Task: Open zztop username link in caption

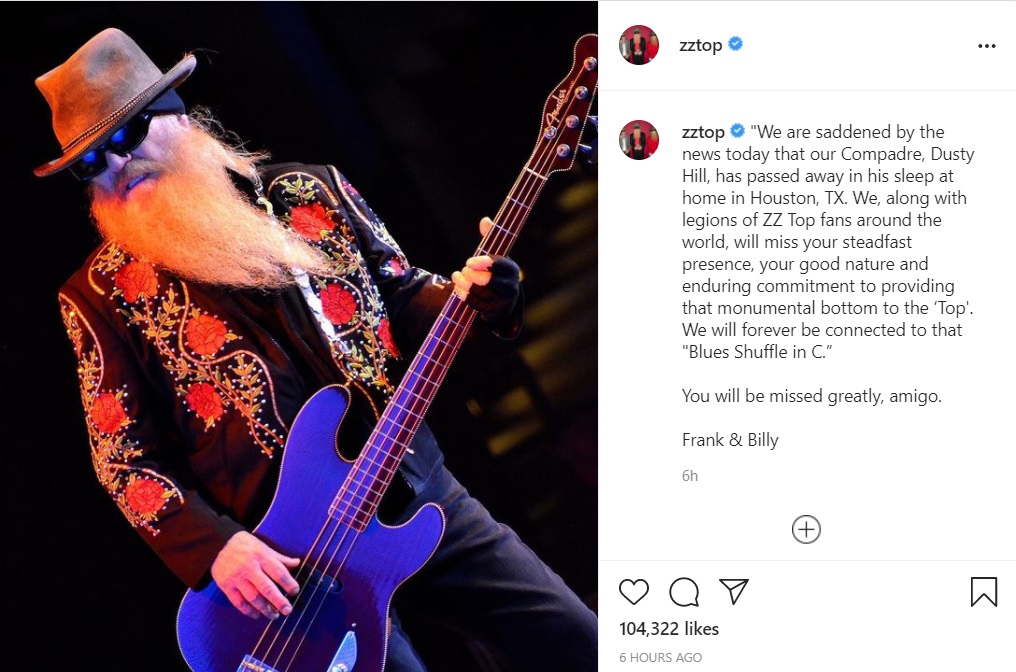Action: [x=703, y=132]
